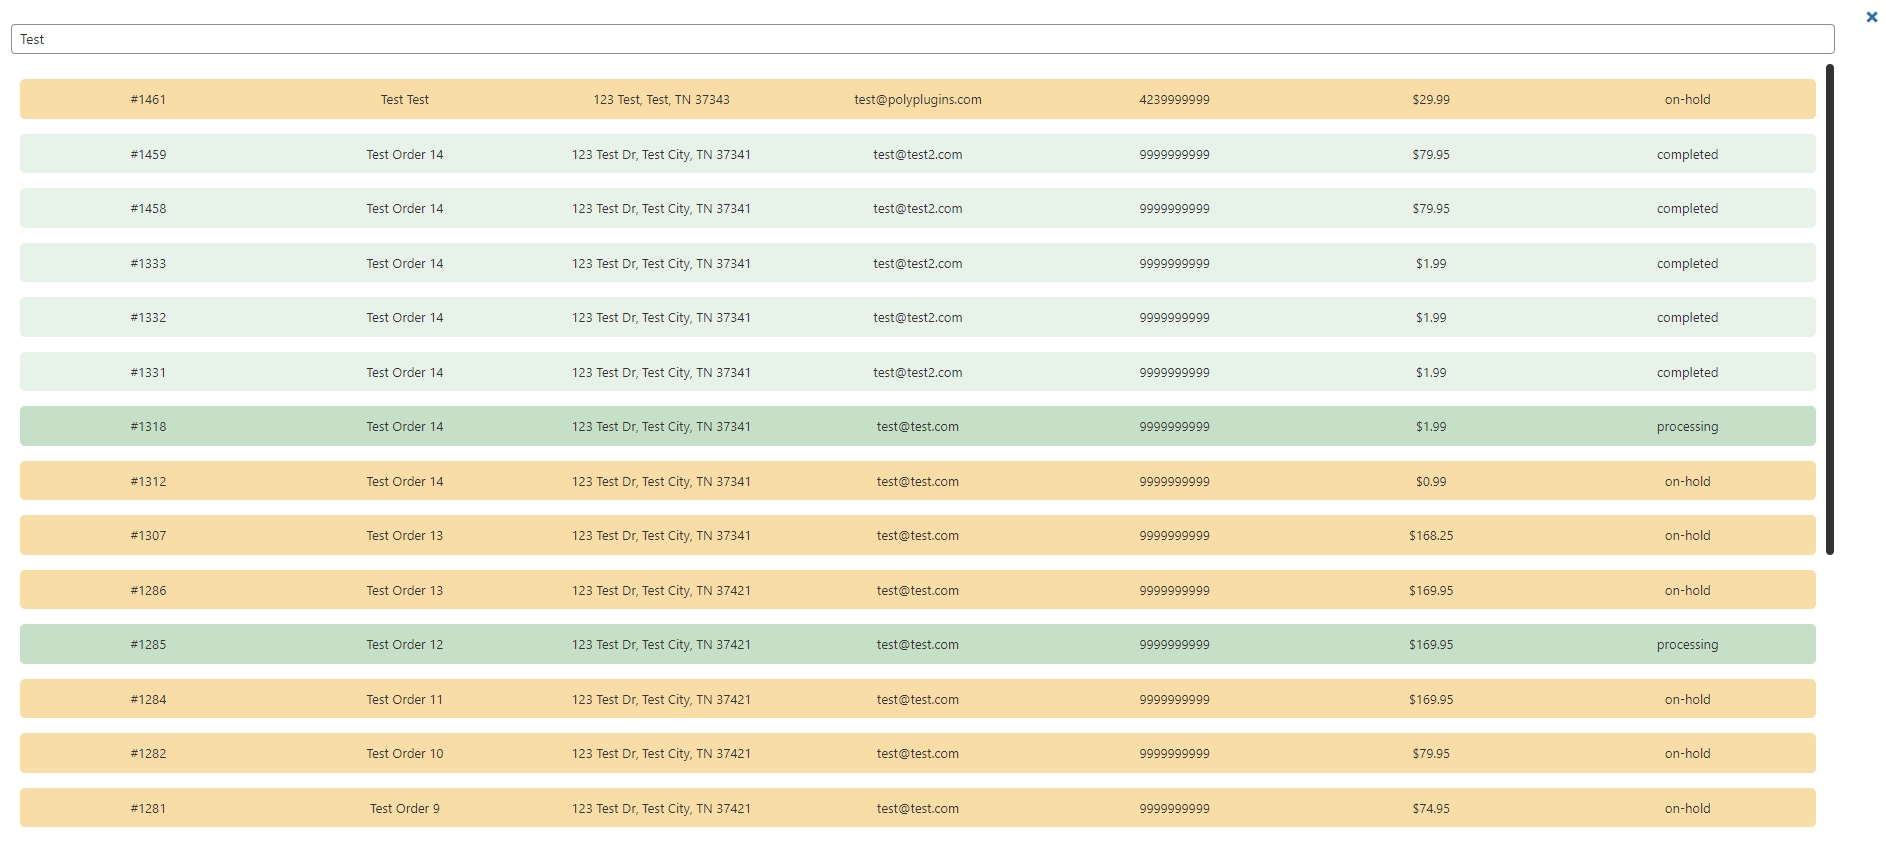Click the $29.99 order total

click(x=1431, y=99)
